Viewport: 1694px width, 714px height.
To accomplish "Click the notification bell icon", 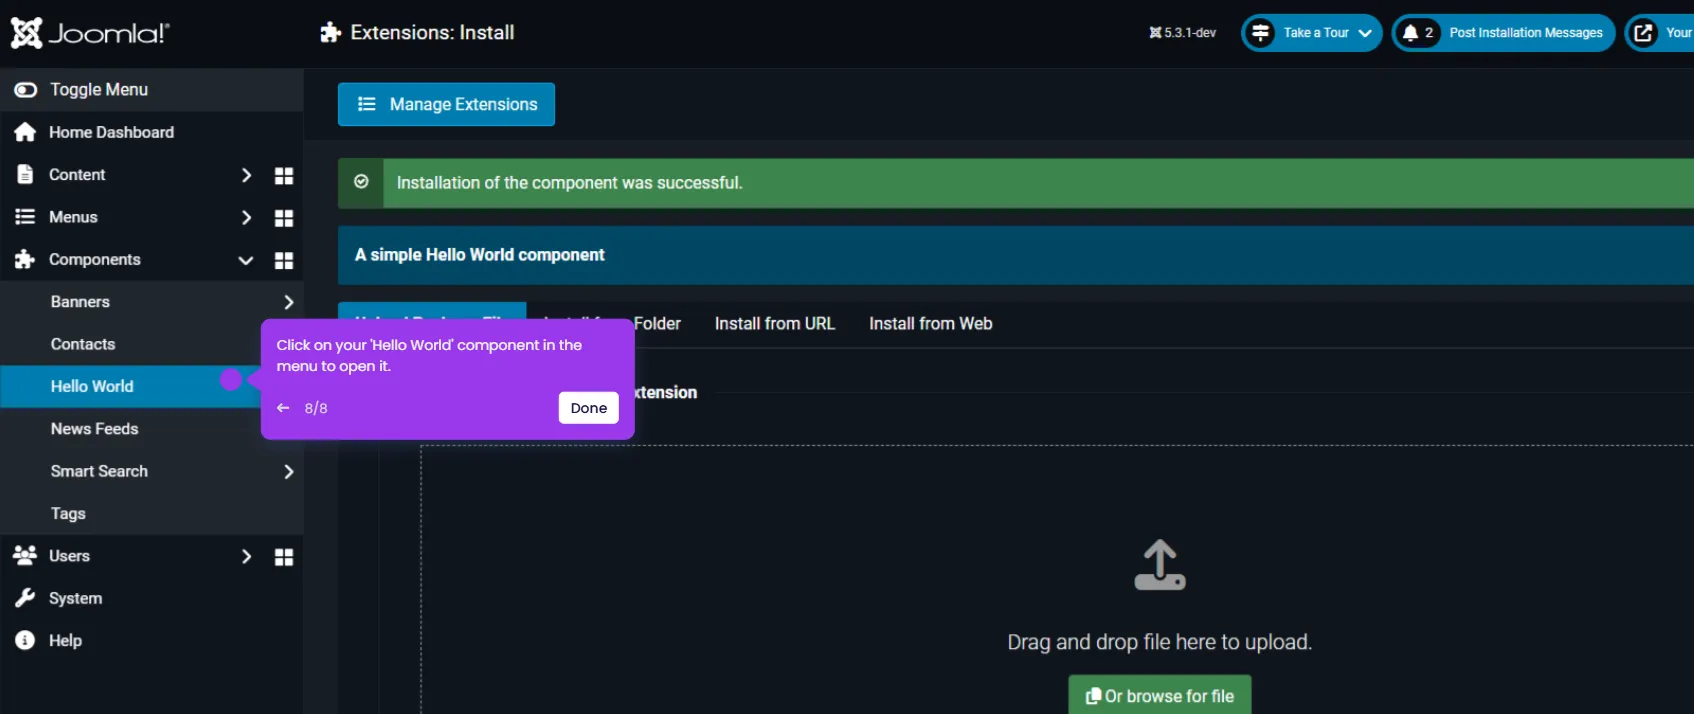I will tap(1410, 33).
